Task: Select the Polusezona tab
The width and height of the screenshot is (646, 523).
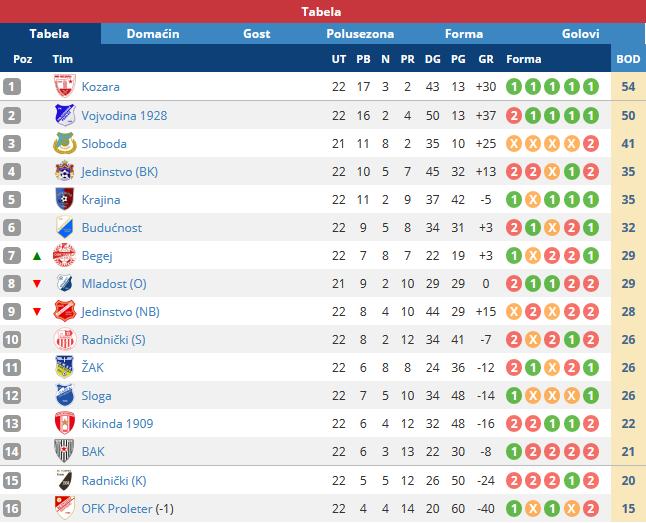Action: click(360, 34)
